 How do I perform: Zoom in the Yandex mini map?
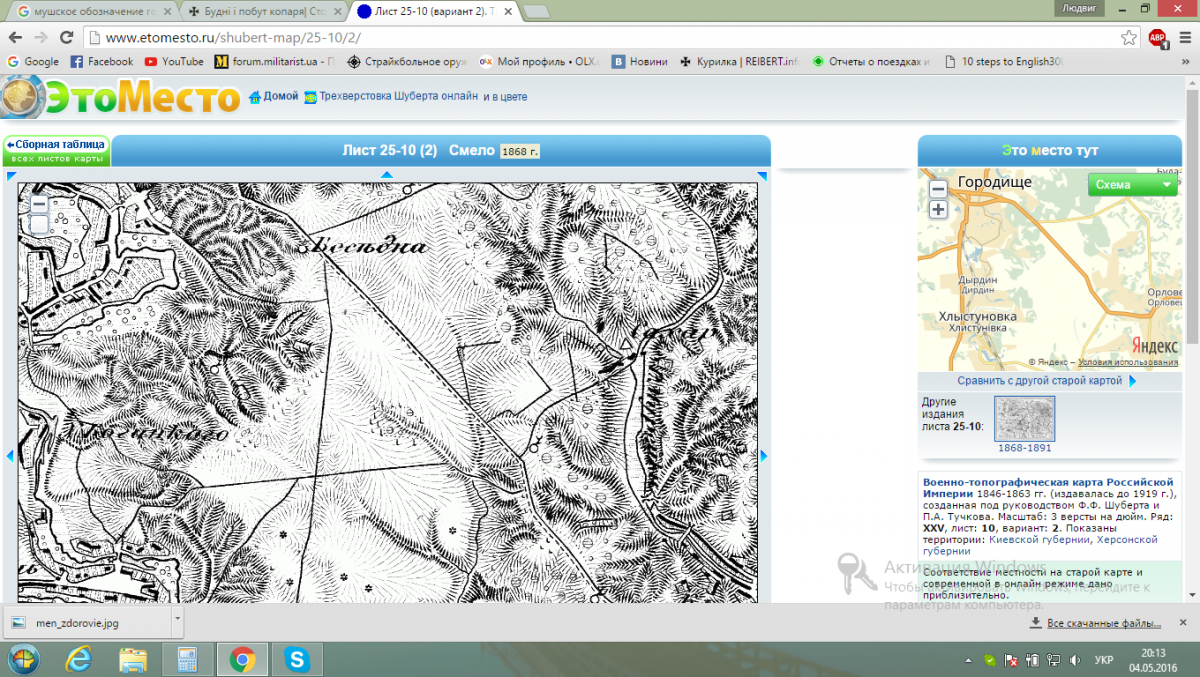coord(938,209)
